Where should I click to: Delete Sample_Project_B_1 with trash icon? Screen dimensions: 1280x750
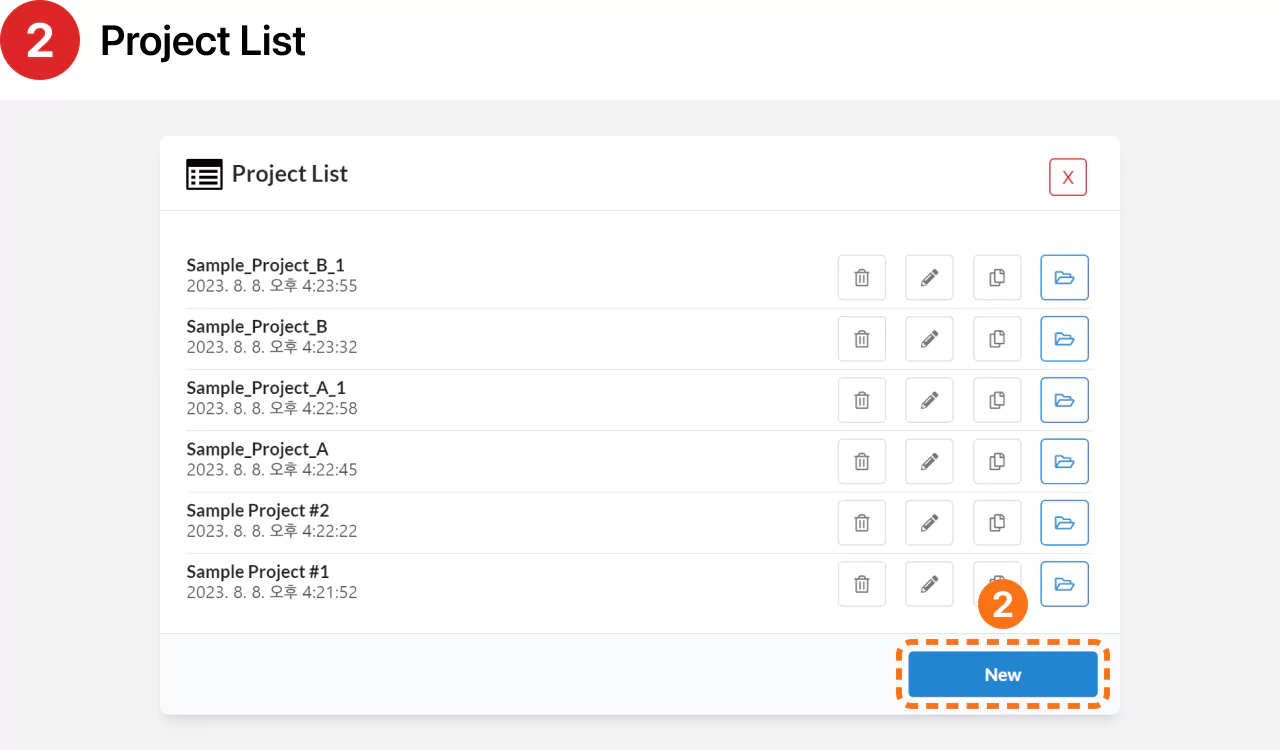coord(861,278)
